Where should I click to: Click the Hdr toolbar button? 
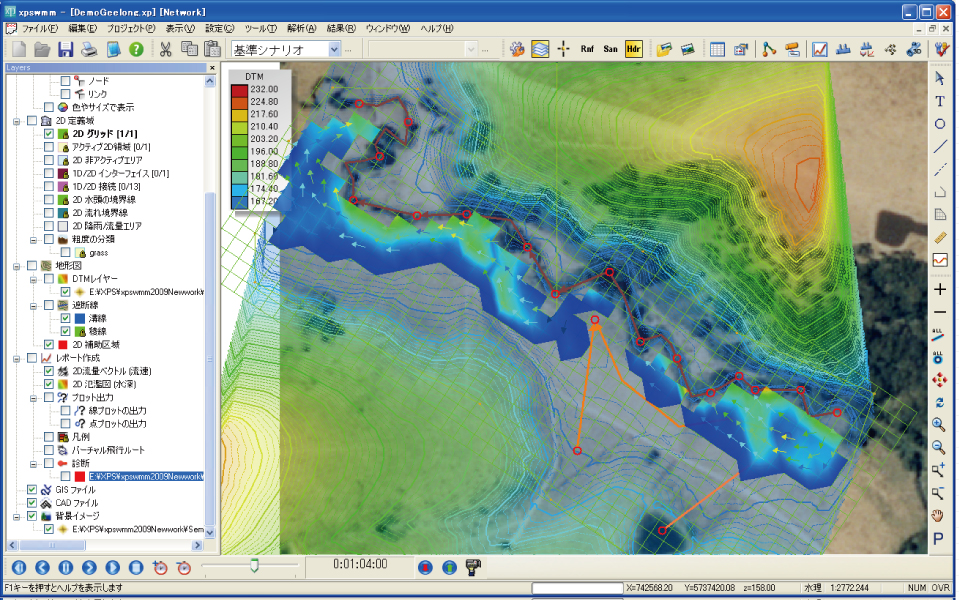633,48
